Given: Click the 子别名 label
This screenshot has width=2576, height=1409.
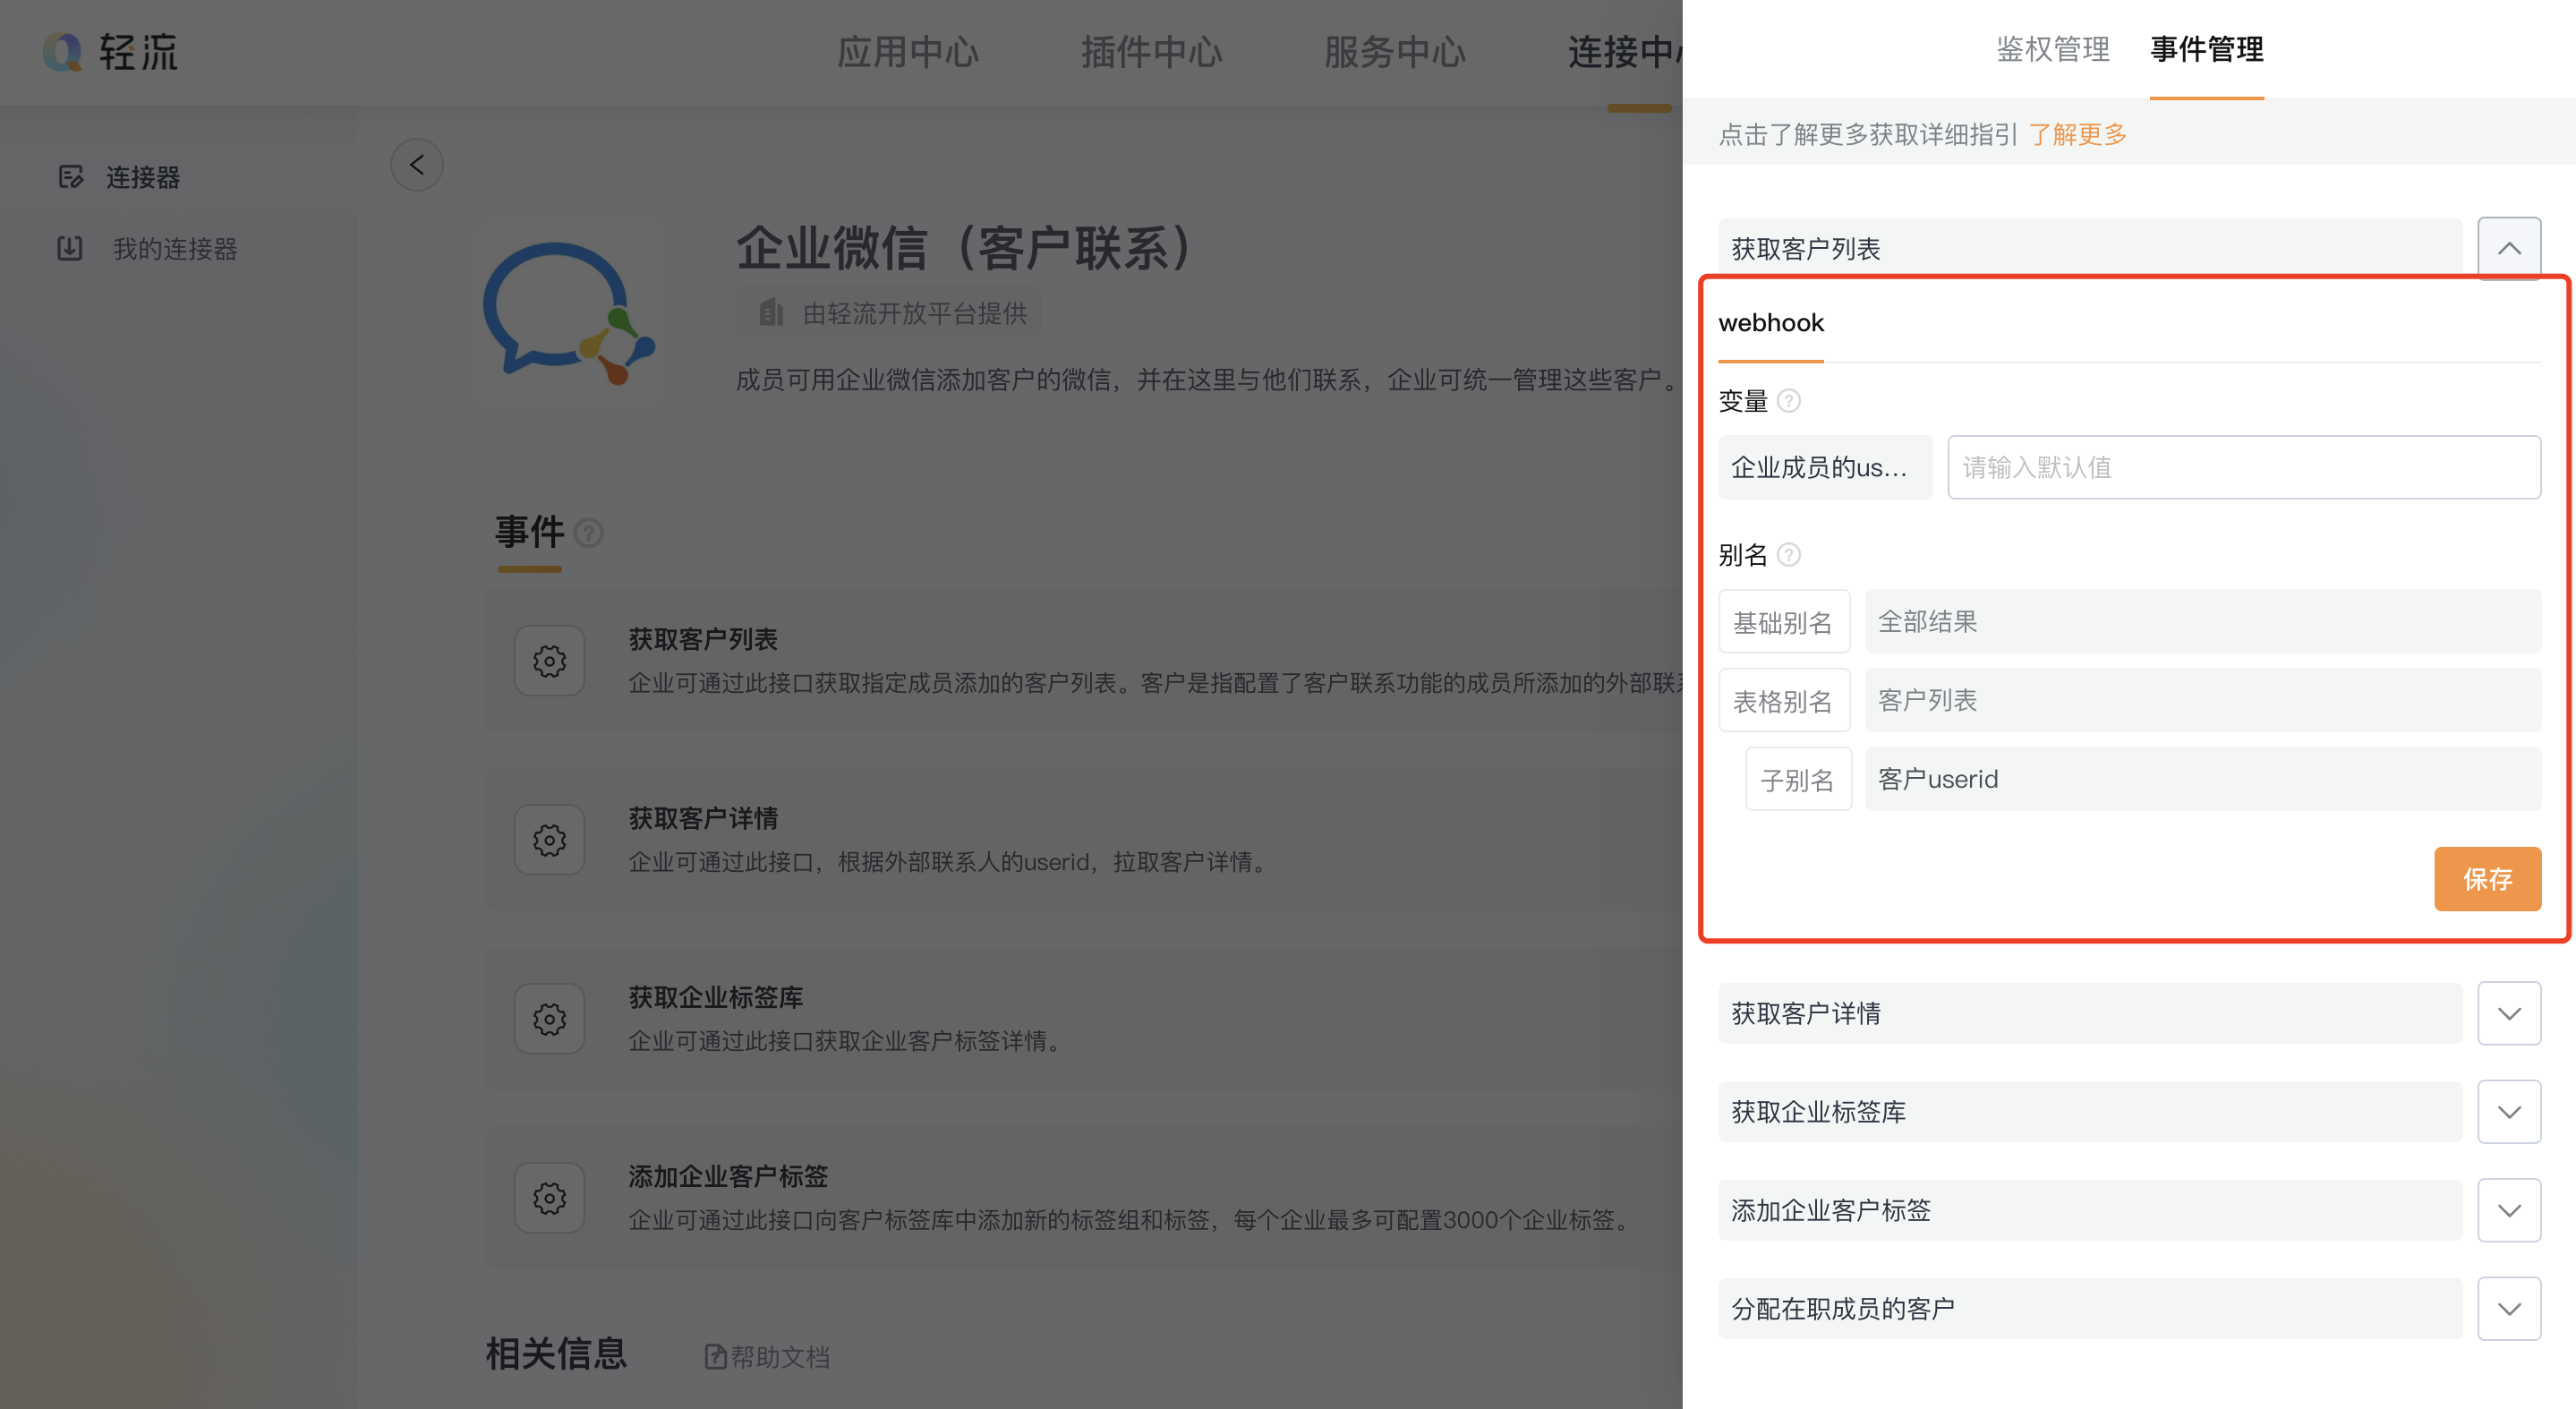Looking at the screenshot, I should [x=1797, y=780].
